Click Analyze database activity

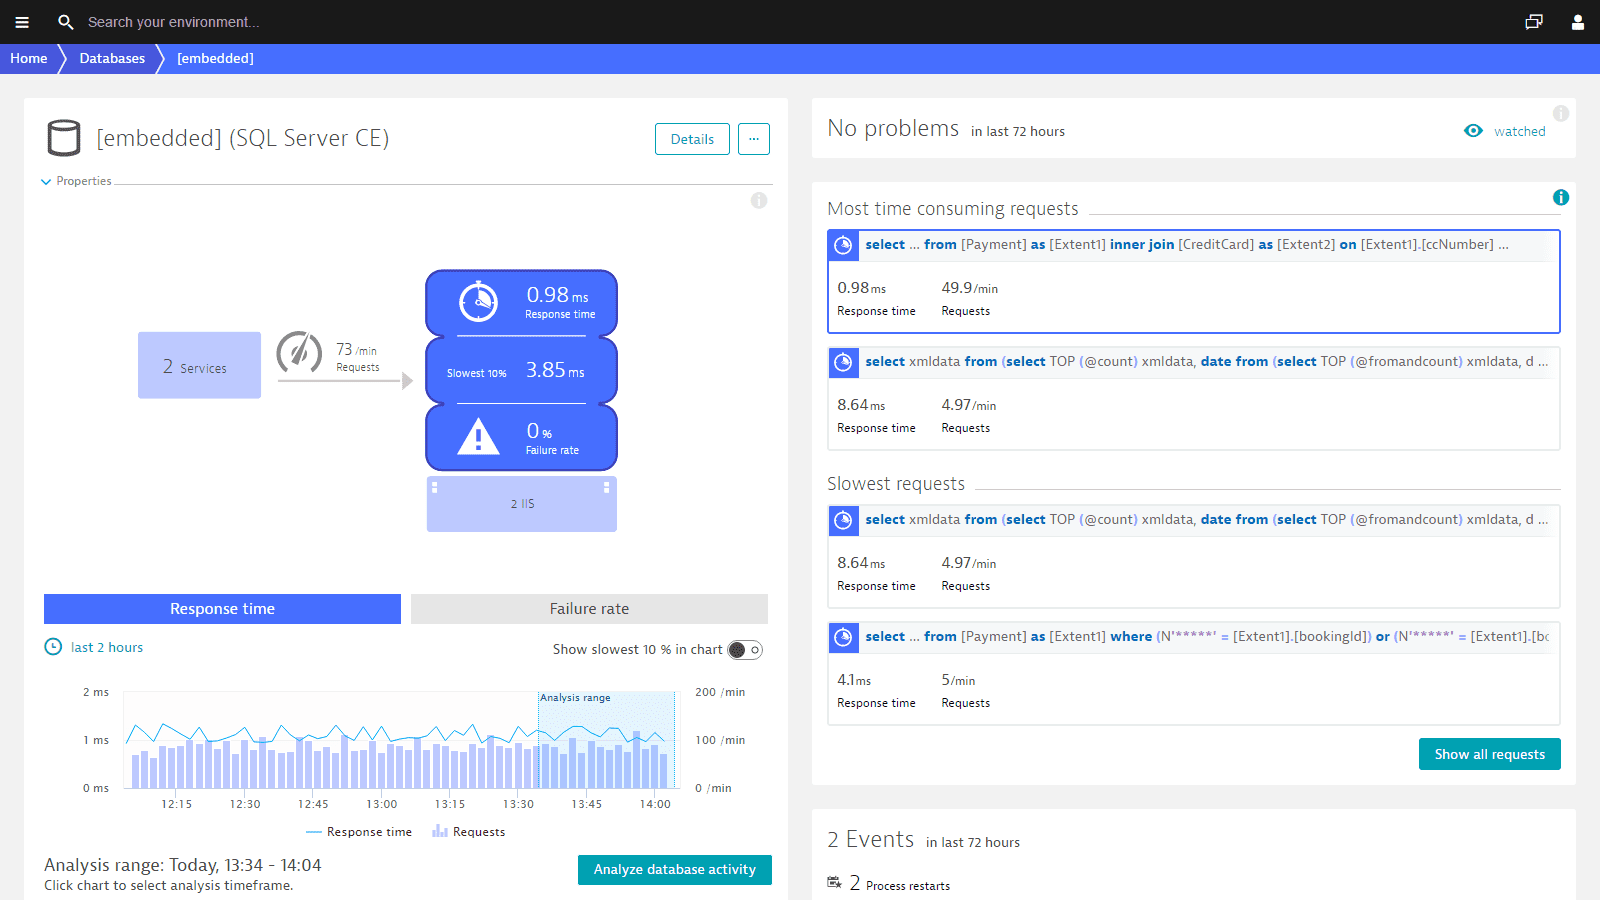pyautogui.click(x=675, y=870)
